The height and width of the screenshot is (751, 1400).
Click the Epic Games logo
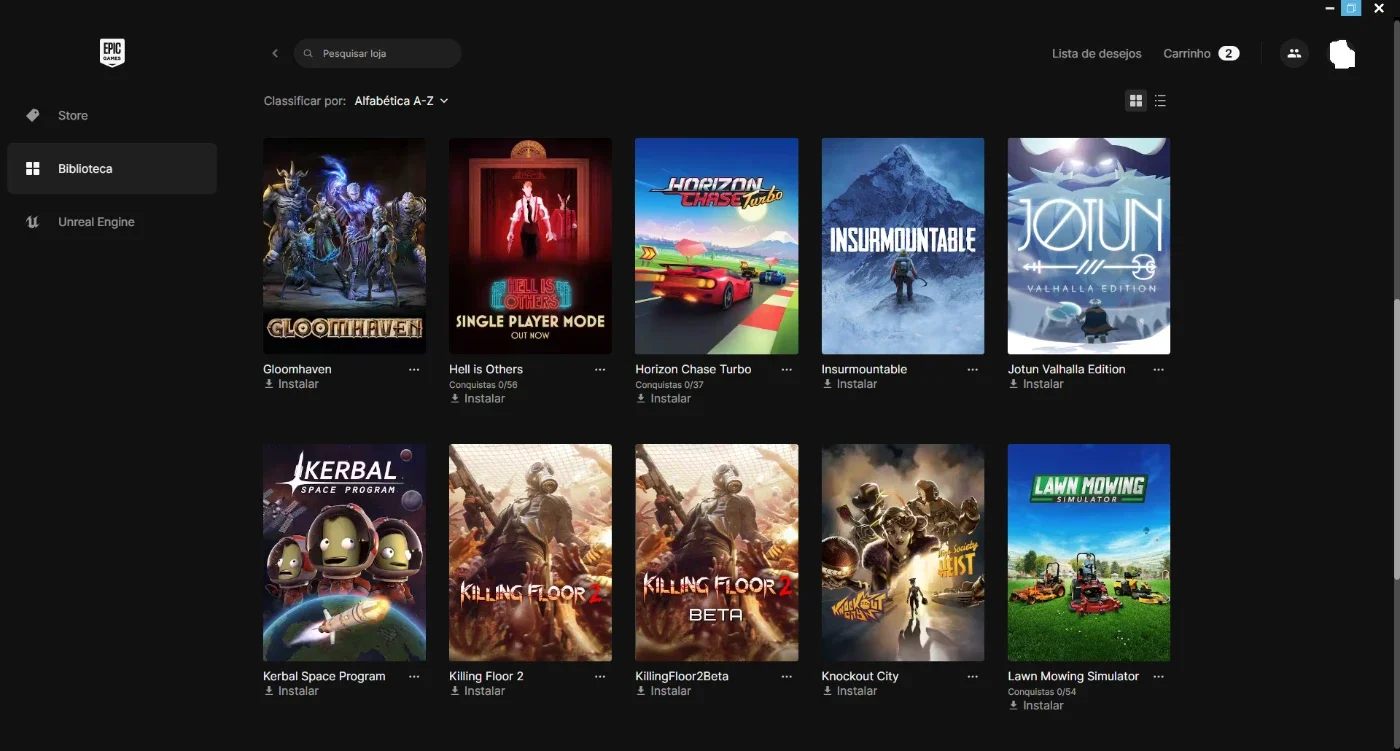click(x=112, y=53)
